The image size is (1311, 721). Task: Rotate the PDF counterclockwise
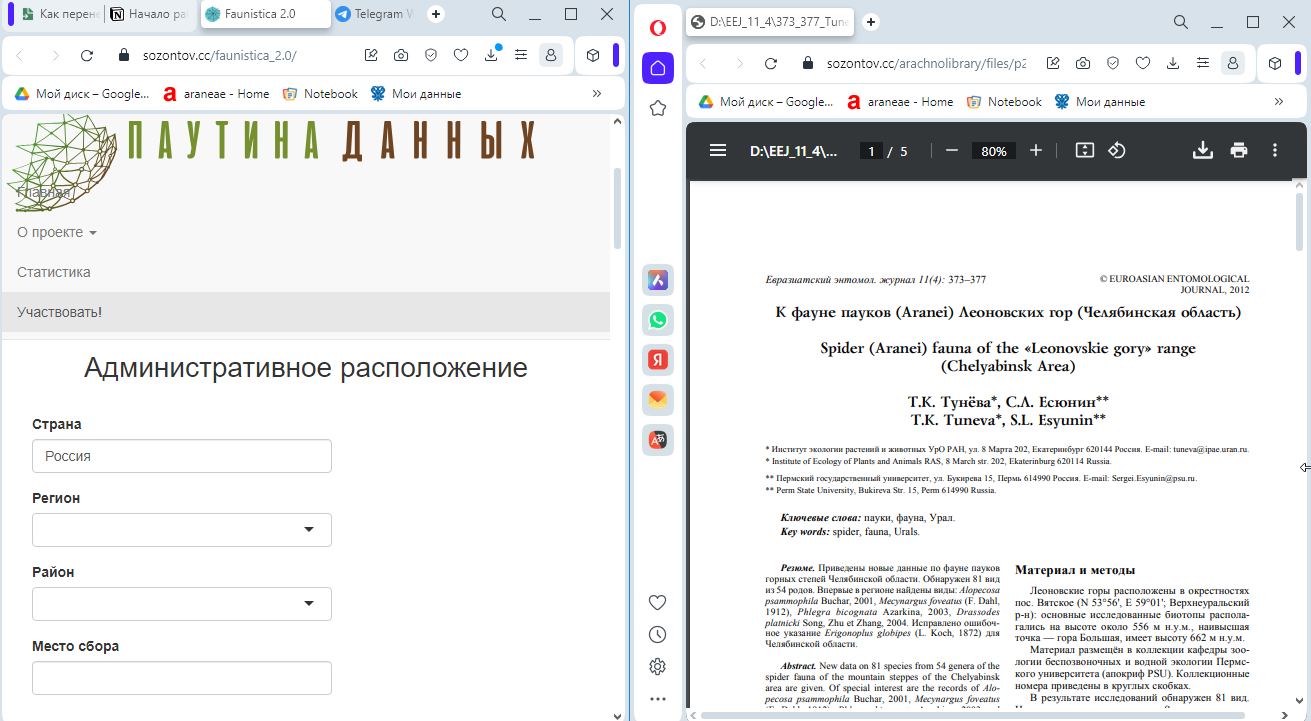1117,150
